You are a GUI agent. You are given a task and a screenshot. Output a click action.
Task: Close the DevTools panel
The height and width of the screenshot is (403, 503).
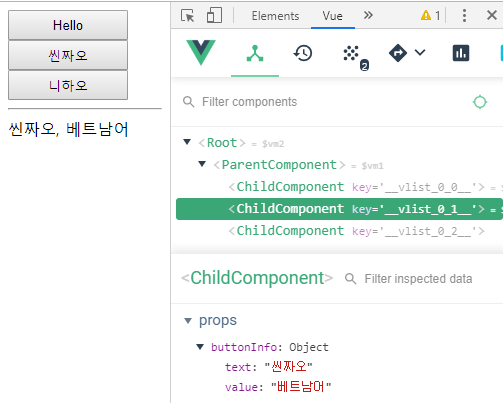(492, 15)
